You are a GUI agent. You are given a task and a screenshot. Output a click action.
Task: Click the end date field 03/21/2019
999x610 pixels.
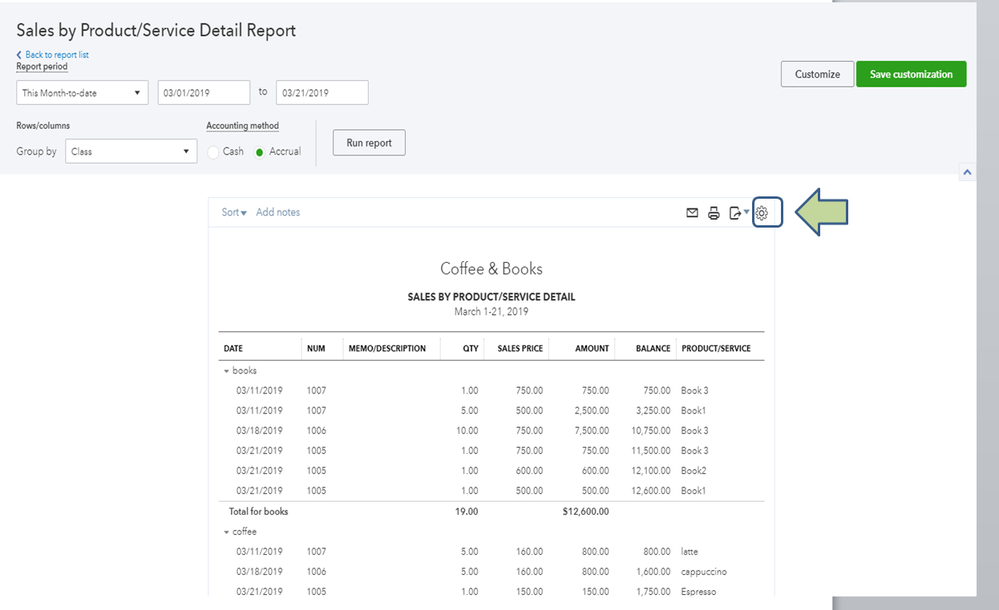tap(322, 93)
